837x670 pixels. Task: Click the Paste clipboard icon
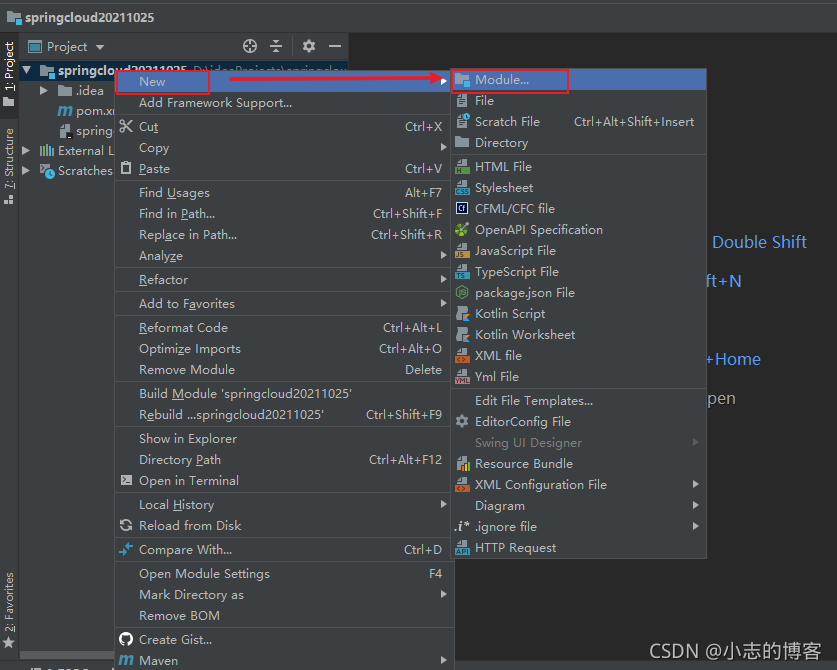pos(126,168)
